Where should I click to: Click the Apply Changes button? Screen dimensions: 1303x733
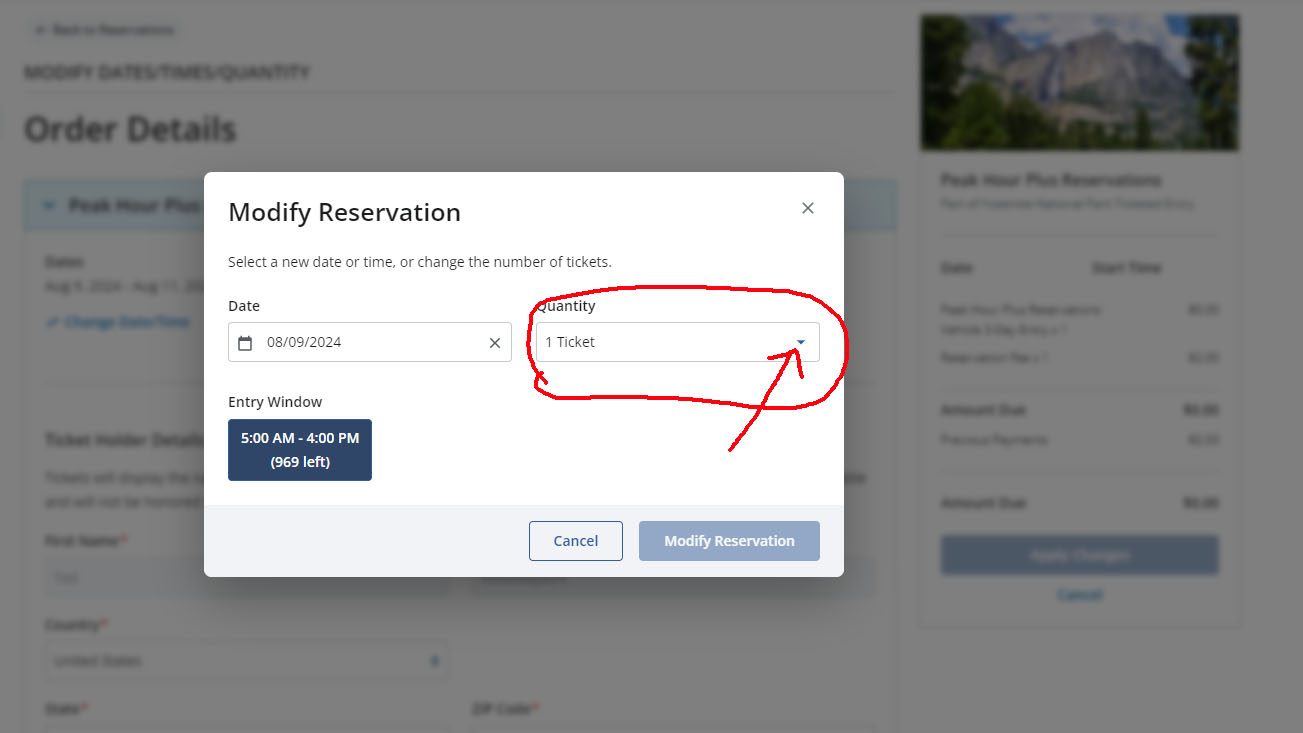tap(1079, 555)
